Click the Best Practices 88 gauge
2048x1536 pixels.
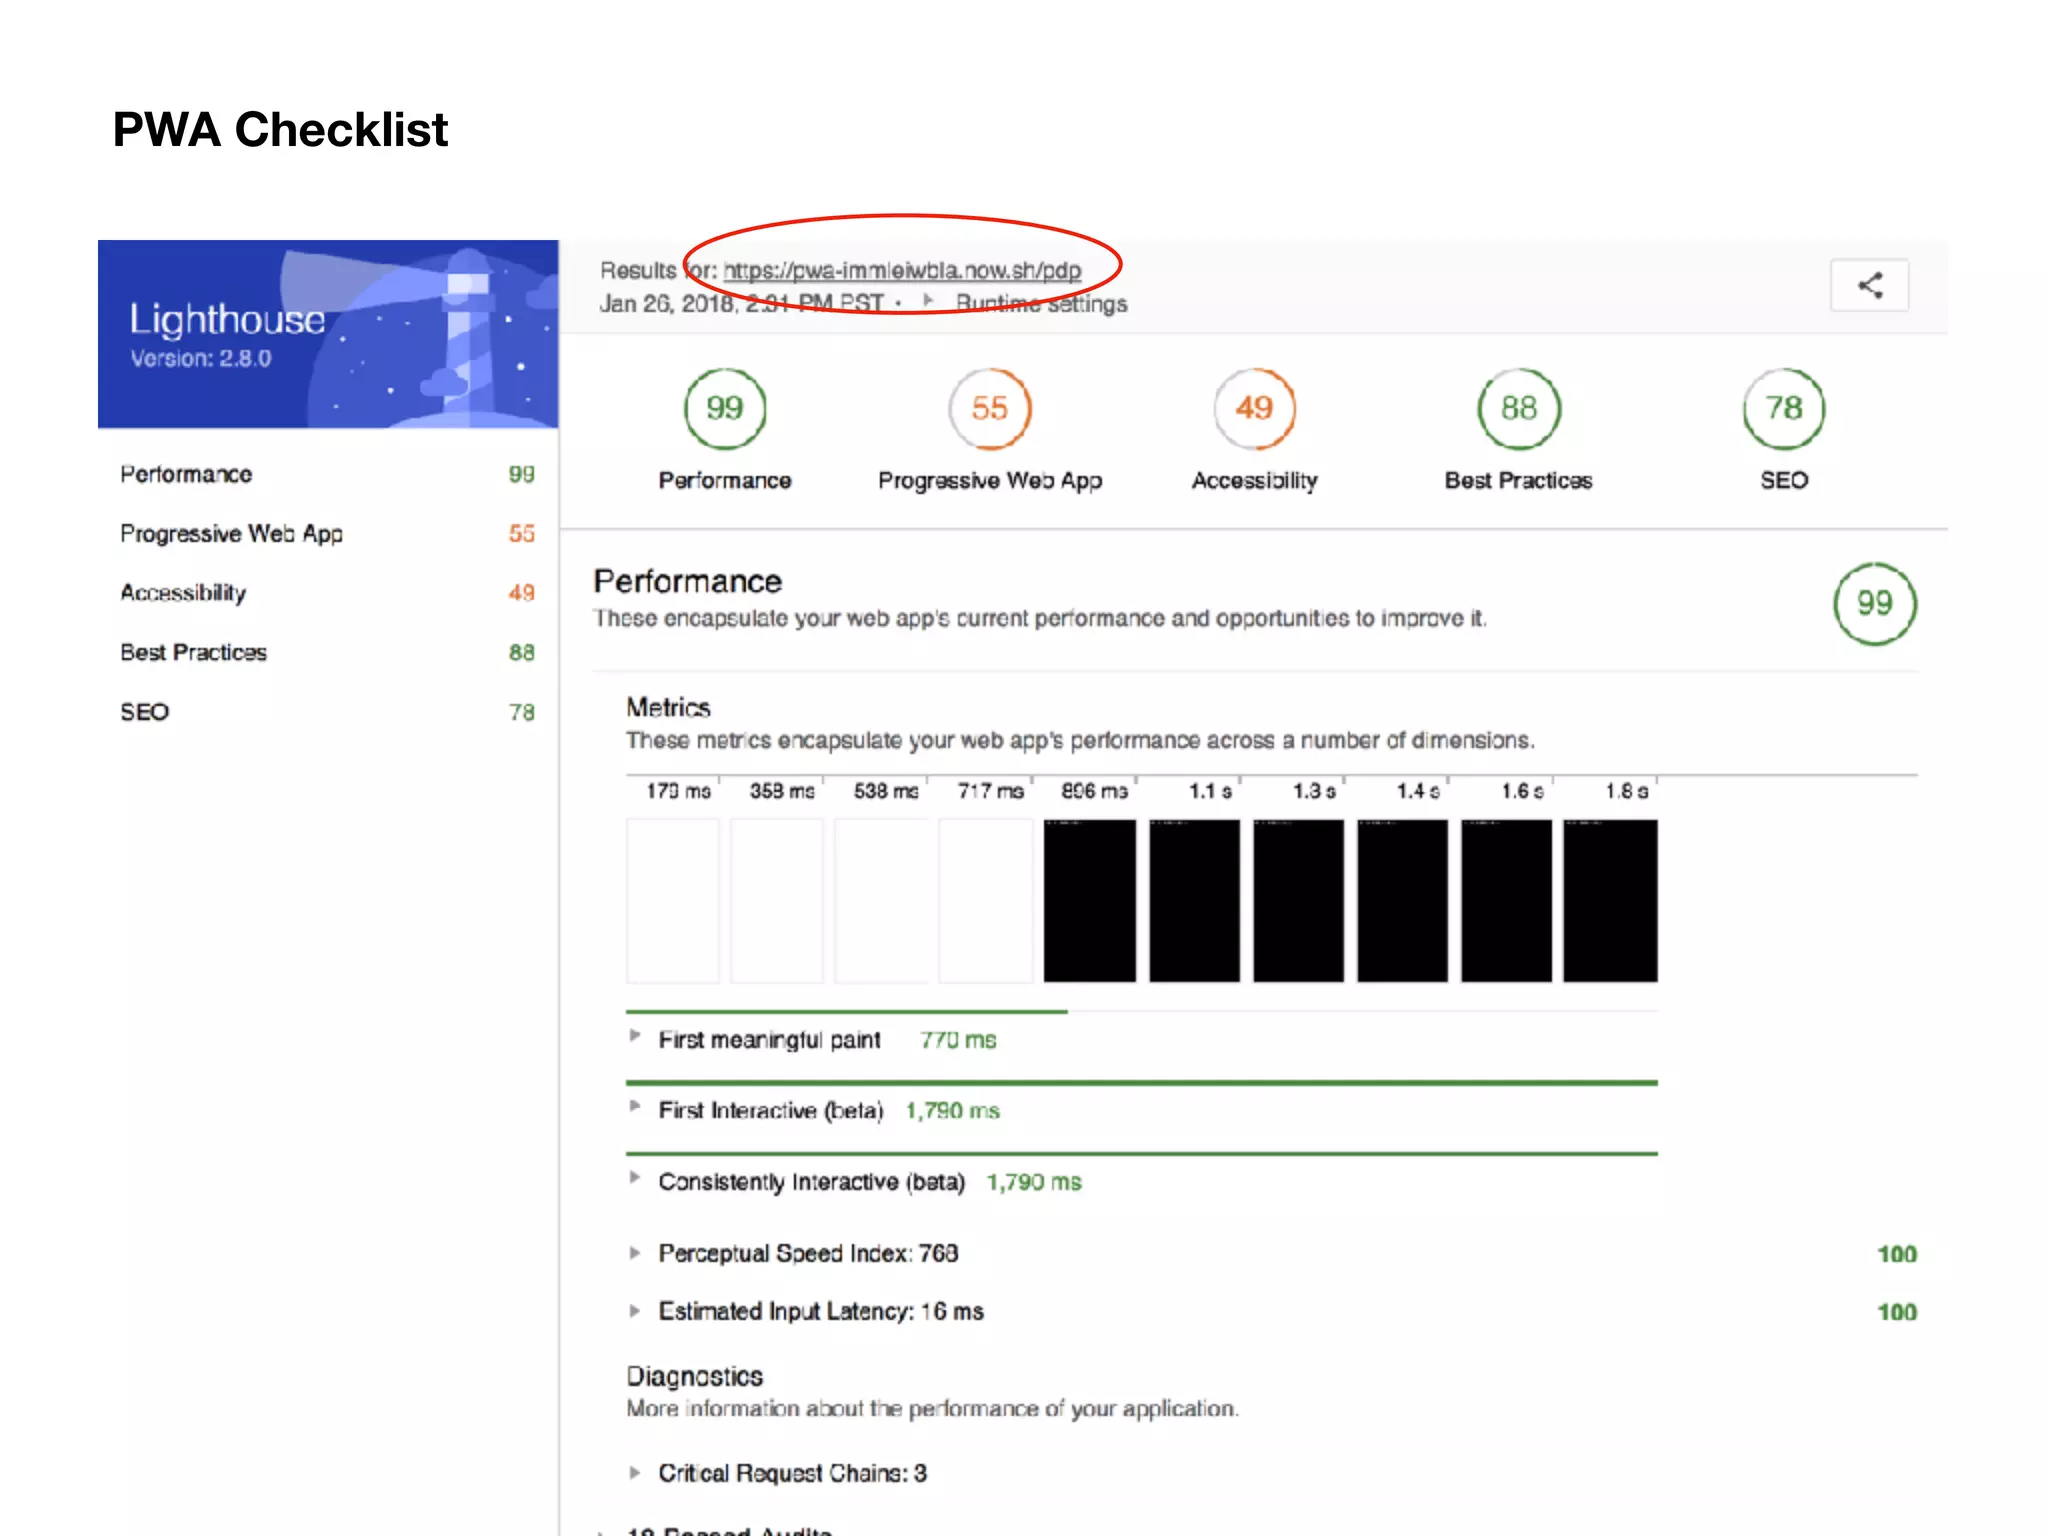coord(1518,409)
